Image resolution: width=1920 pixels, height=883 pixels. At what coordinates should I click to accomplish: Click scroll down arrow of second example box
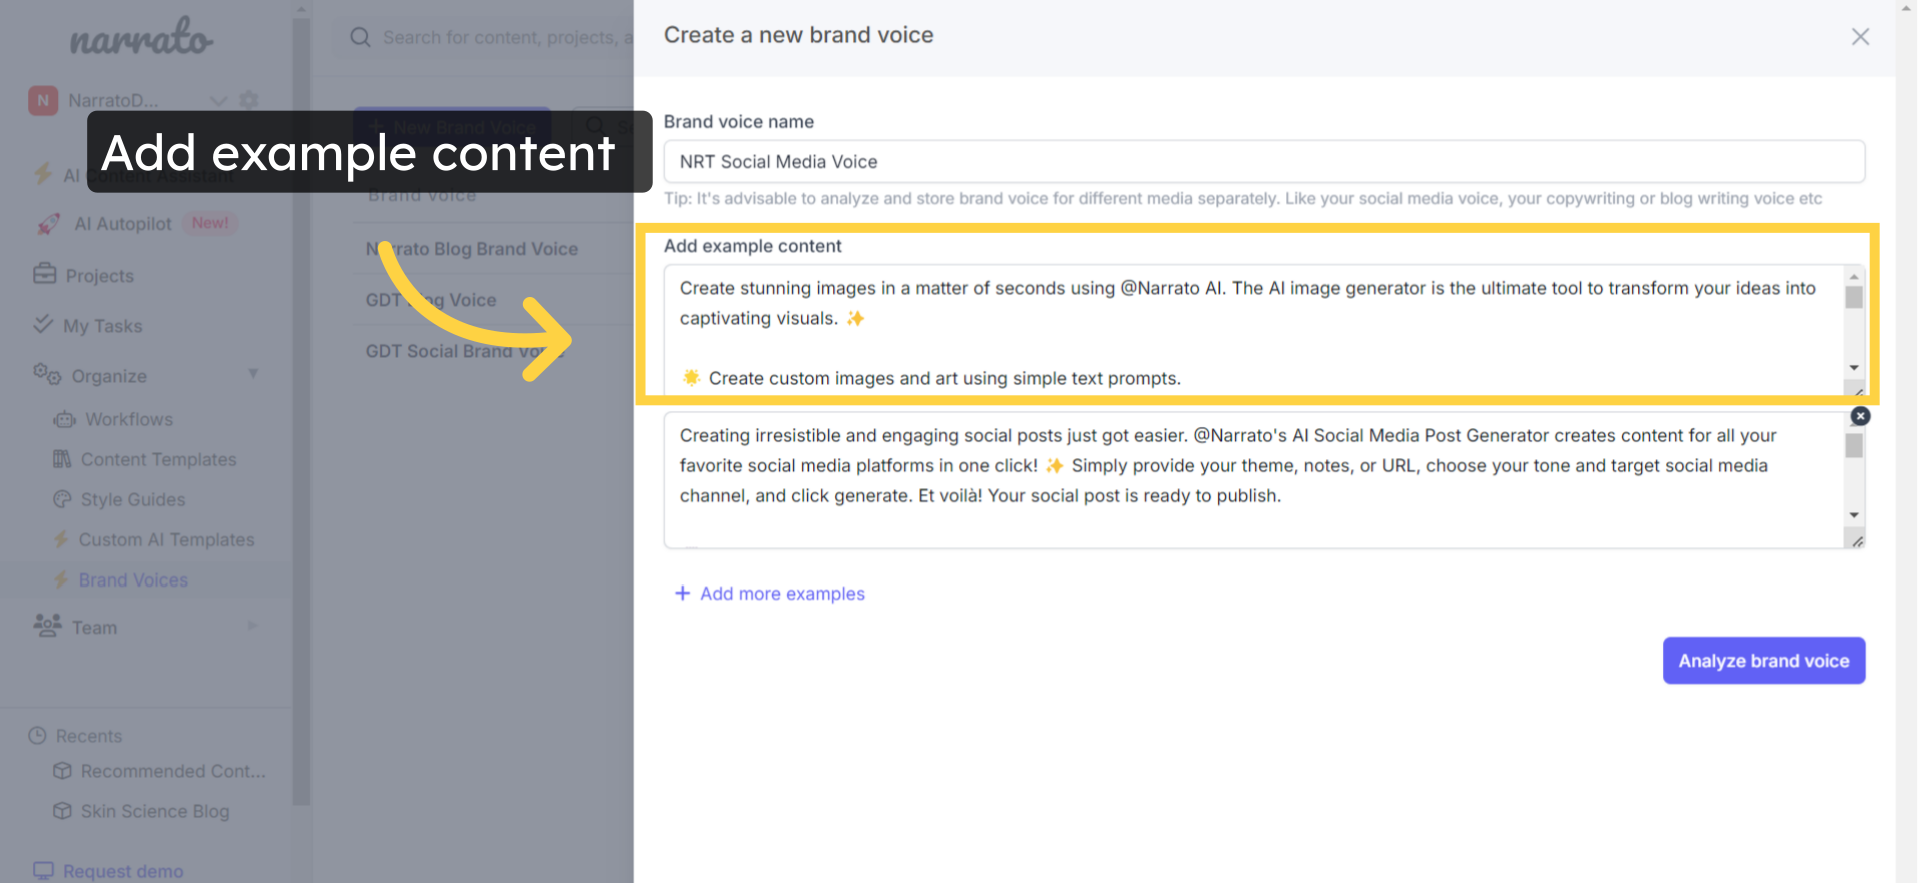(1854, 515)
